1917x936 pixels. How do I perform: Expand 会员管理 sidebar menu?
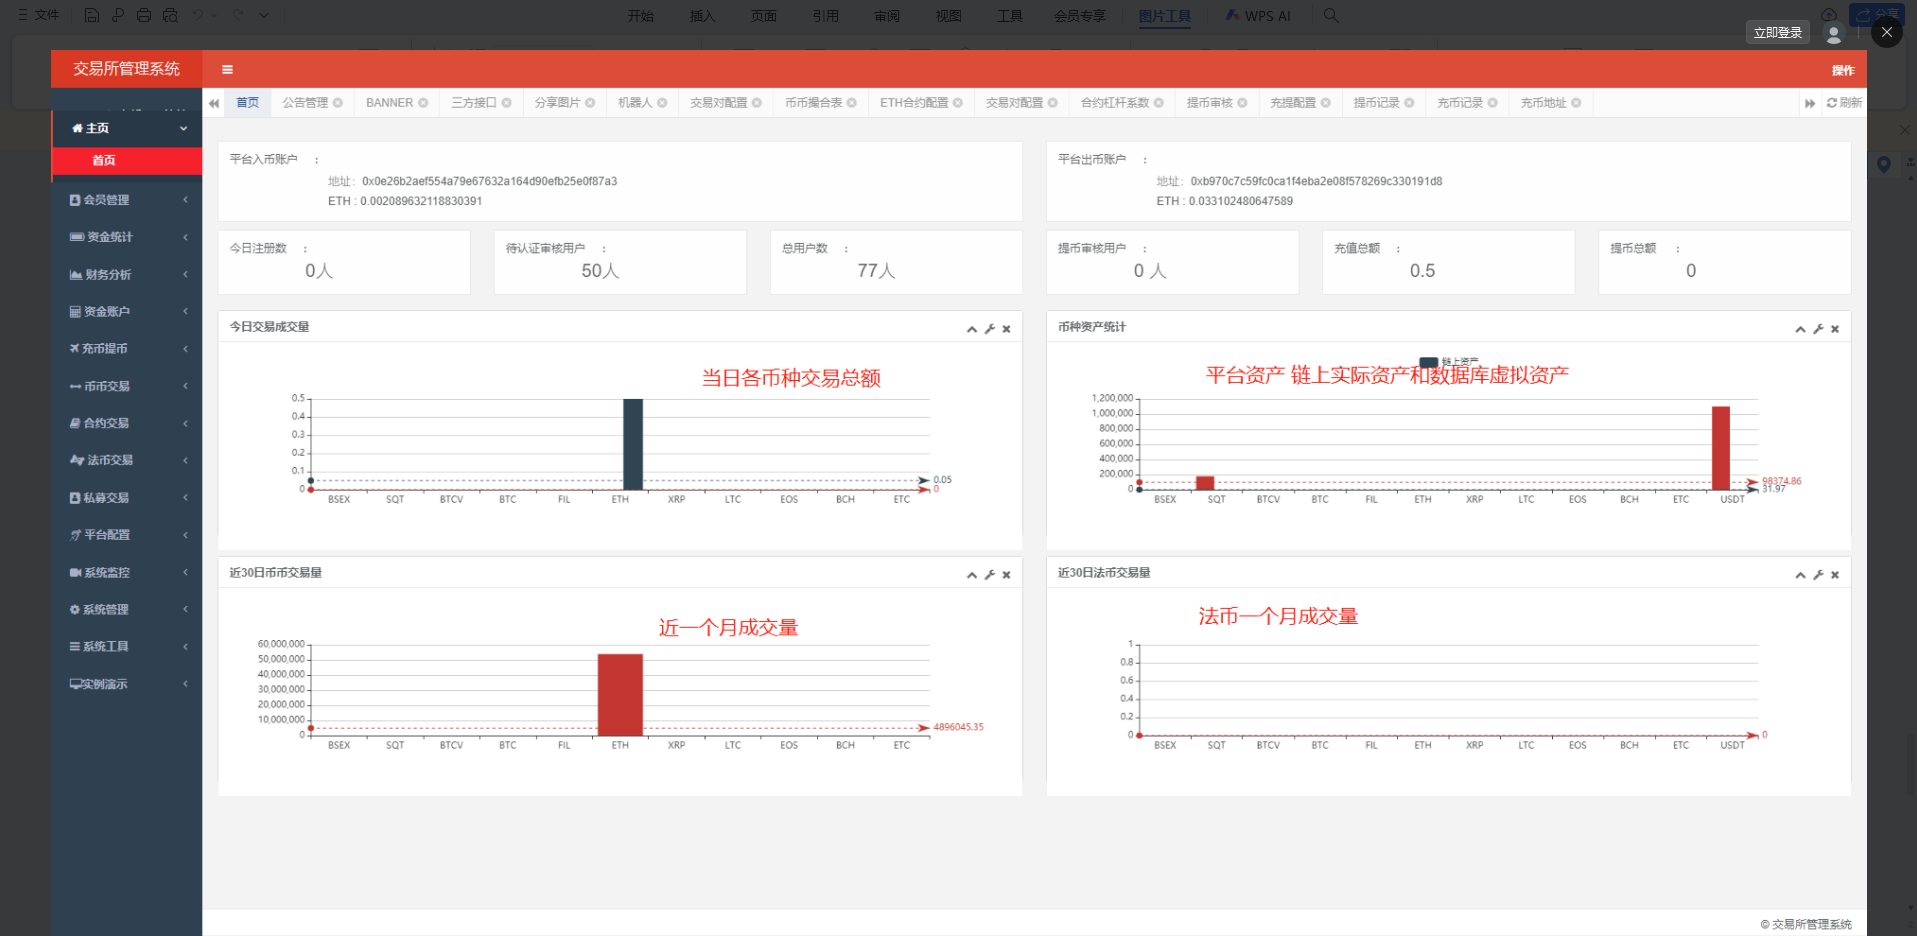[127, 200]
